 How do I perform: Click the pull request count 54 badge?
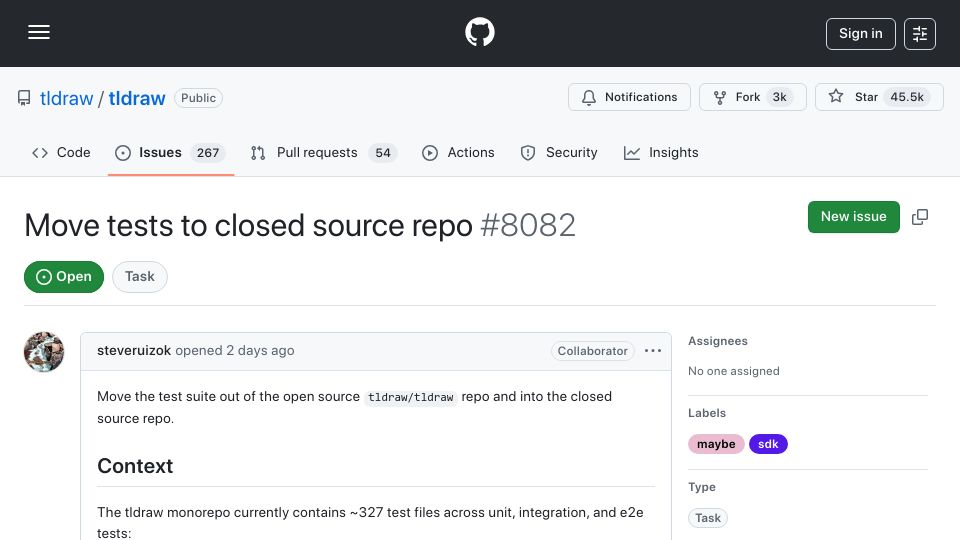(383, 152)
